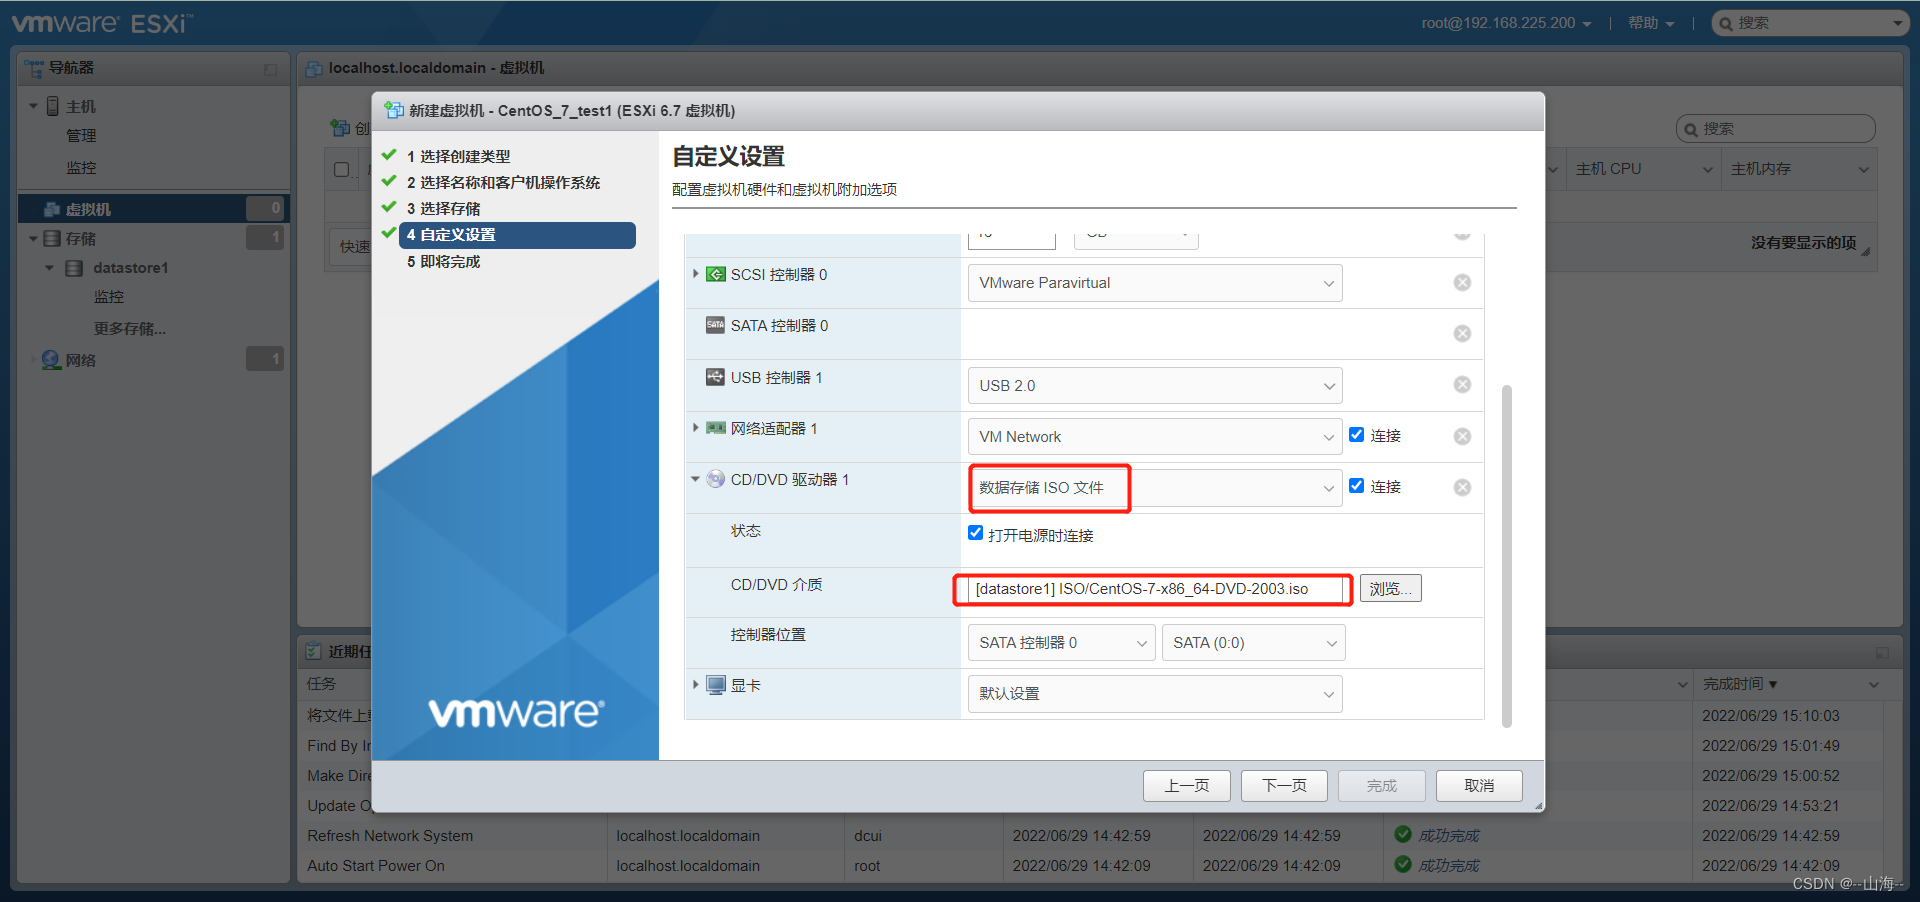Open the root@192.168.225.200 user menu

pos(1506,23)
